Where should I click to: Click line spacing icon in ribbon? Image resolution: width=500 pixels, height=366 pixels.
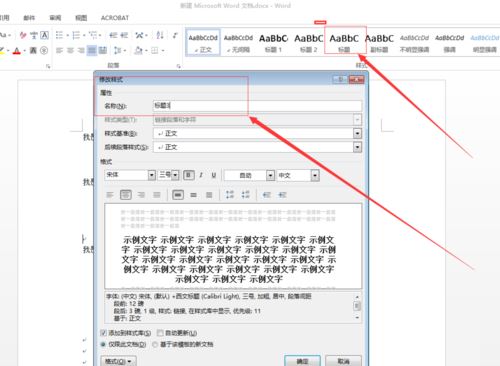click(118, 50)
